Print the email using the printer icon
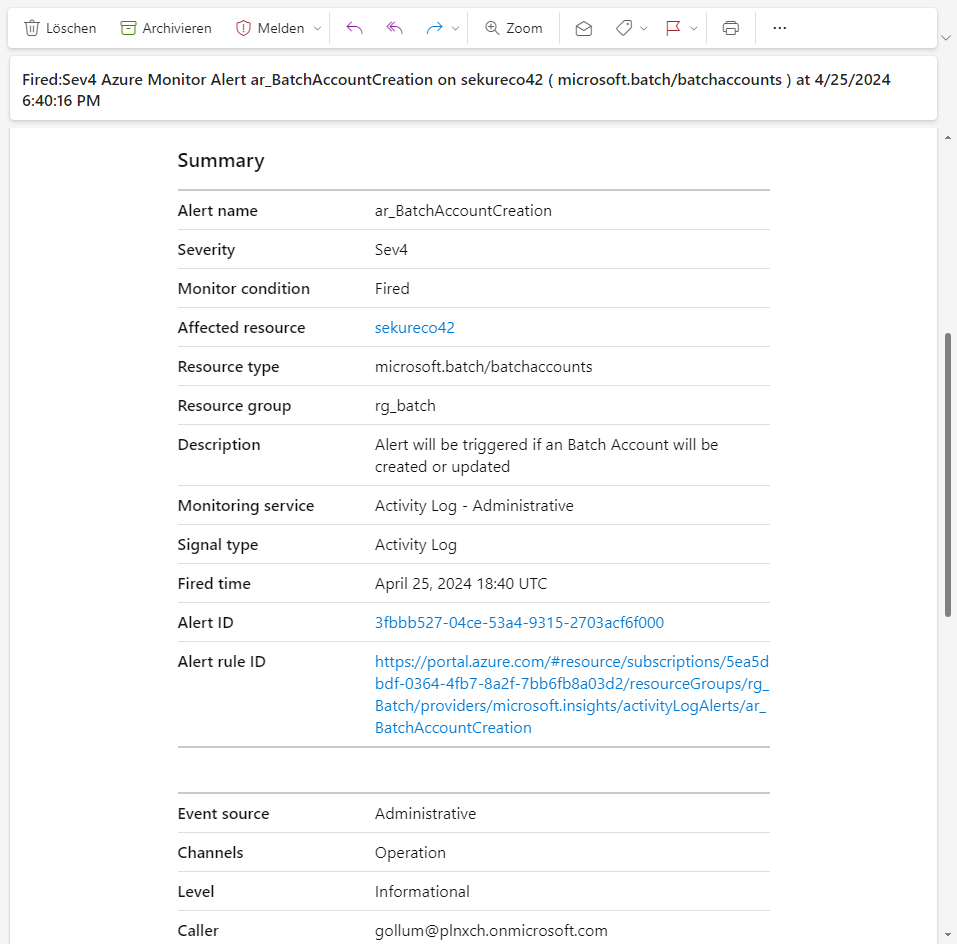Viewport: 957px width, 944px height. (x=731, y=28)
